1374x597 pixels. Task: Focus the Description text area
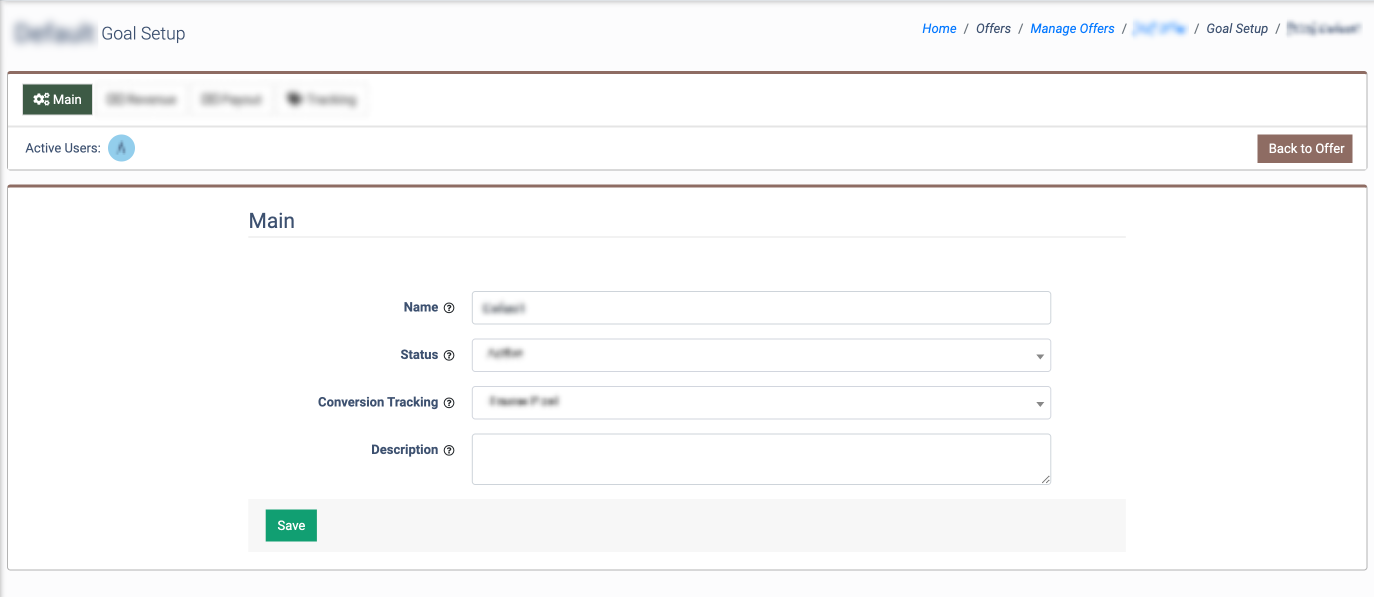click(761, 459)
